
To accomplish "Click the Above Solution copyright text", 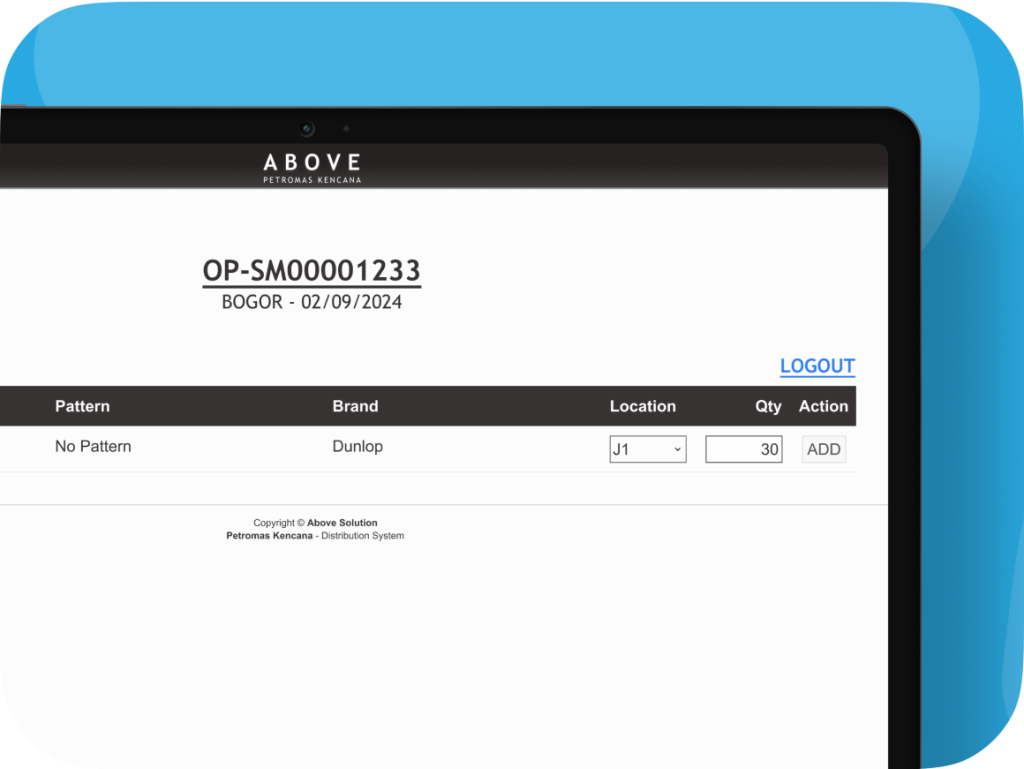I will point(342,523).
